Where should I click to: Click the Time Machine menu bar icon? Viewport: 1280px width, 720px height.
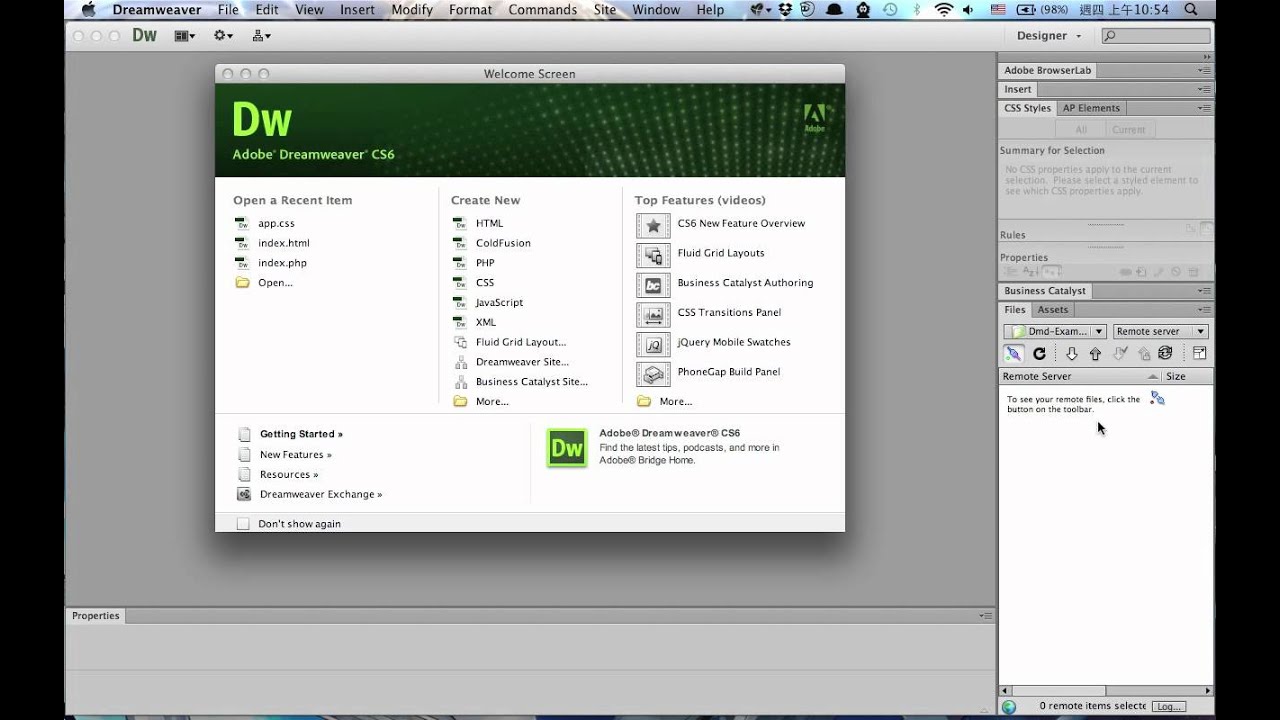click(x=890, y=9)
